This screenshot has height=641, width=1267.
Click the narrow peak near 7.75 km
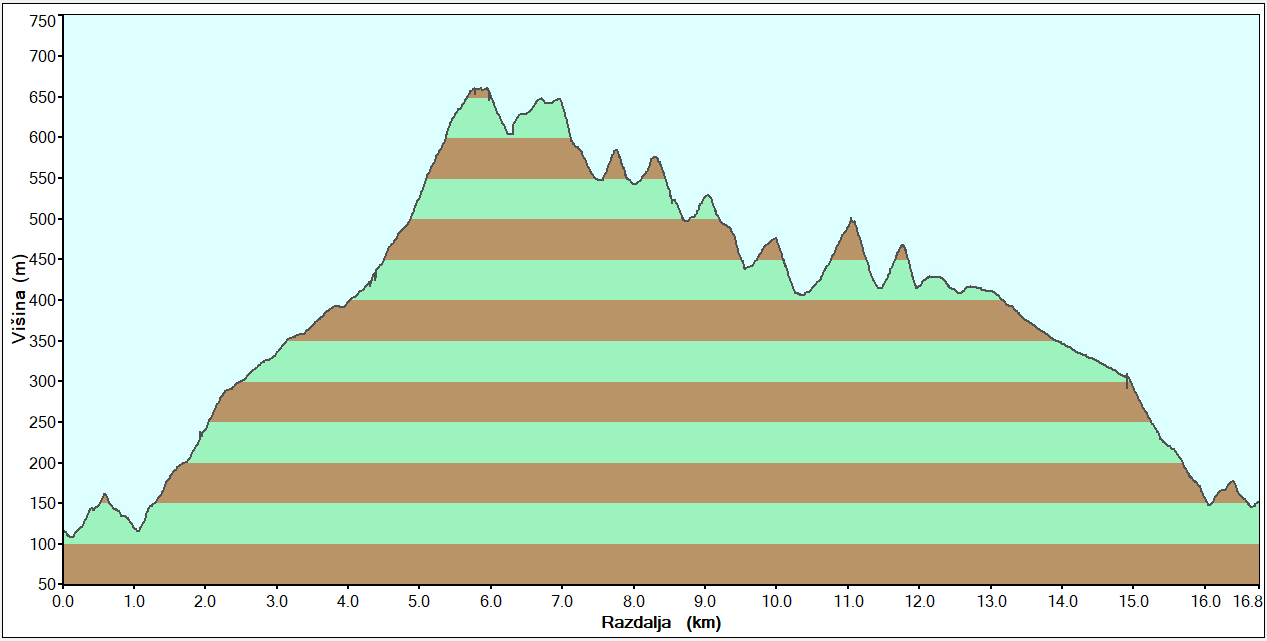coord(616,151)
